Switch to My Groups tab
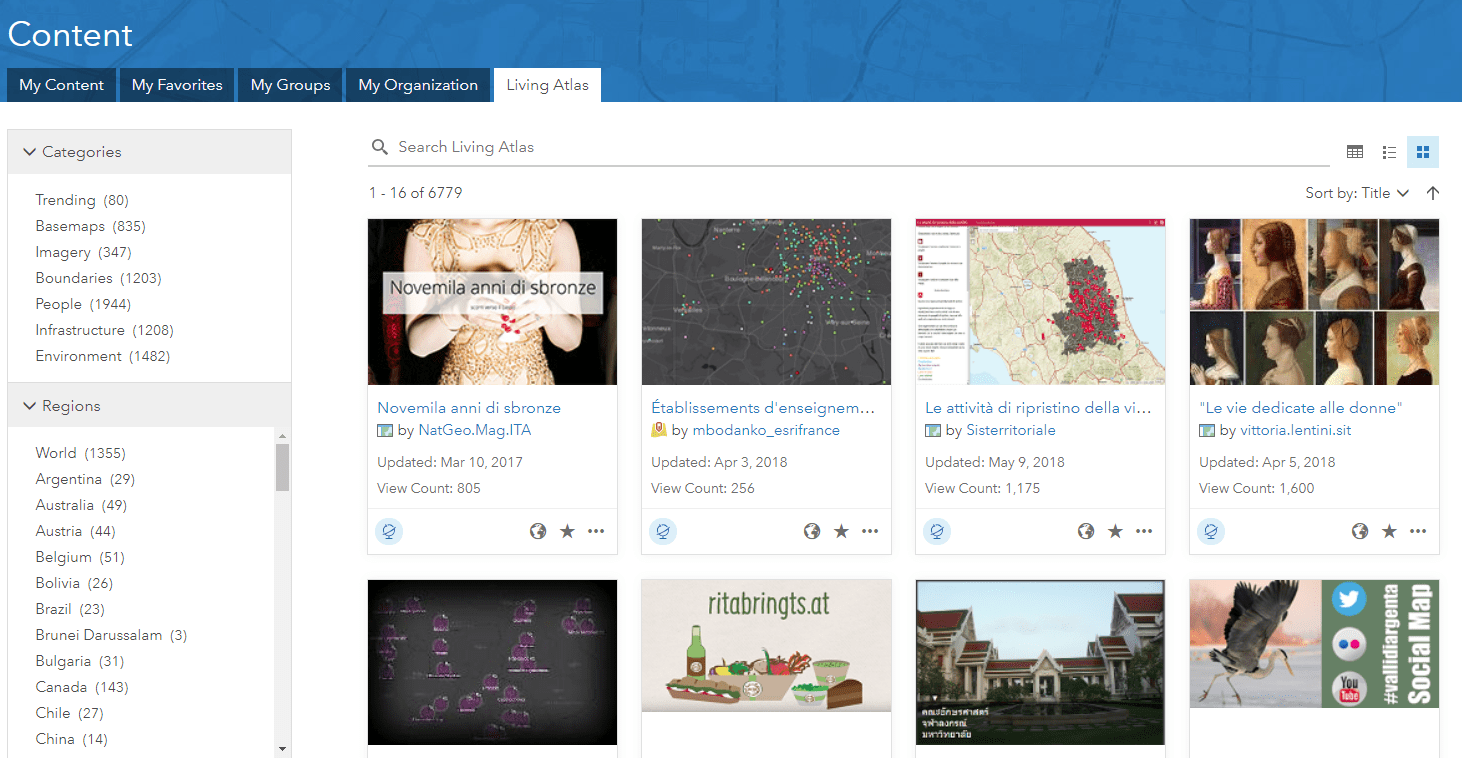This screenshot has width=1462, height=758. (x=290, y=85)
